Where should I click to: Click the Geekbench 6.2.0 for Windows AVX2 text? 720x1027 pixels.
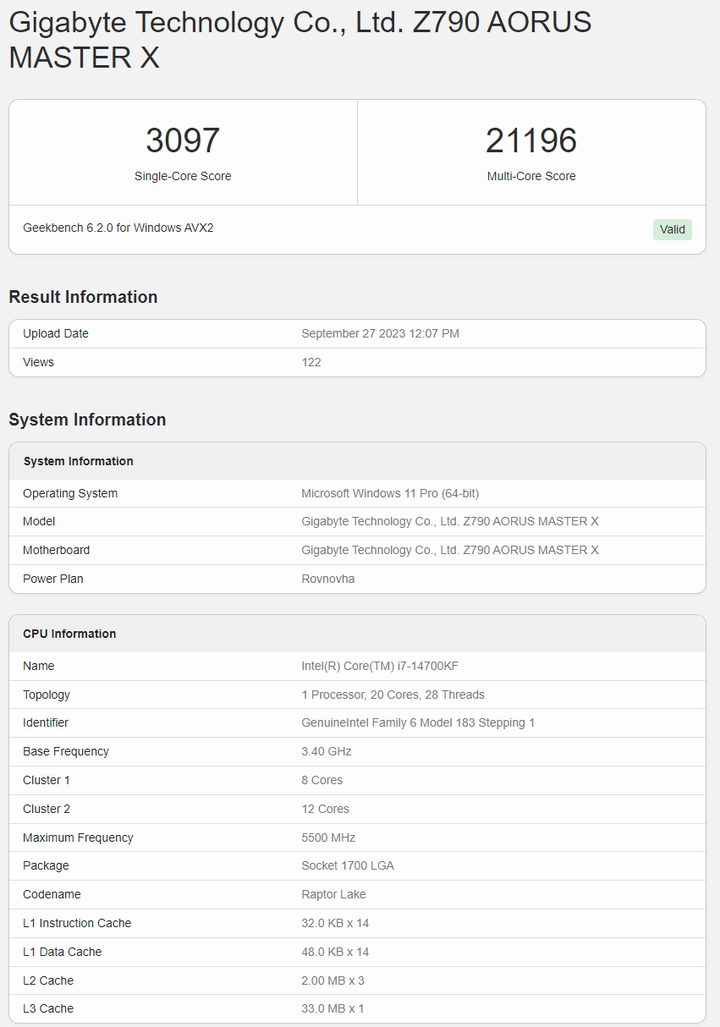click(118, 228)
